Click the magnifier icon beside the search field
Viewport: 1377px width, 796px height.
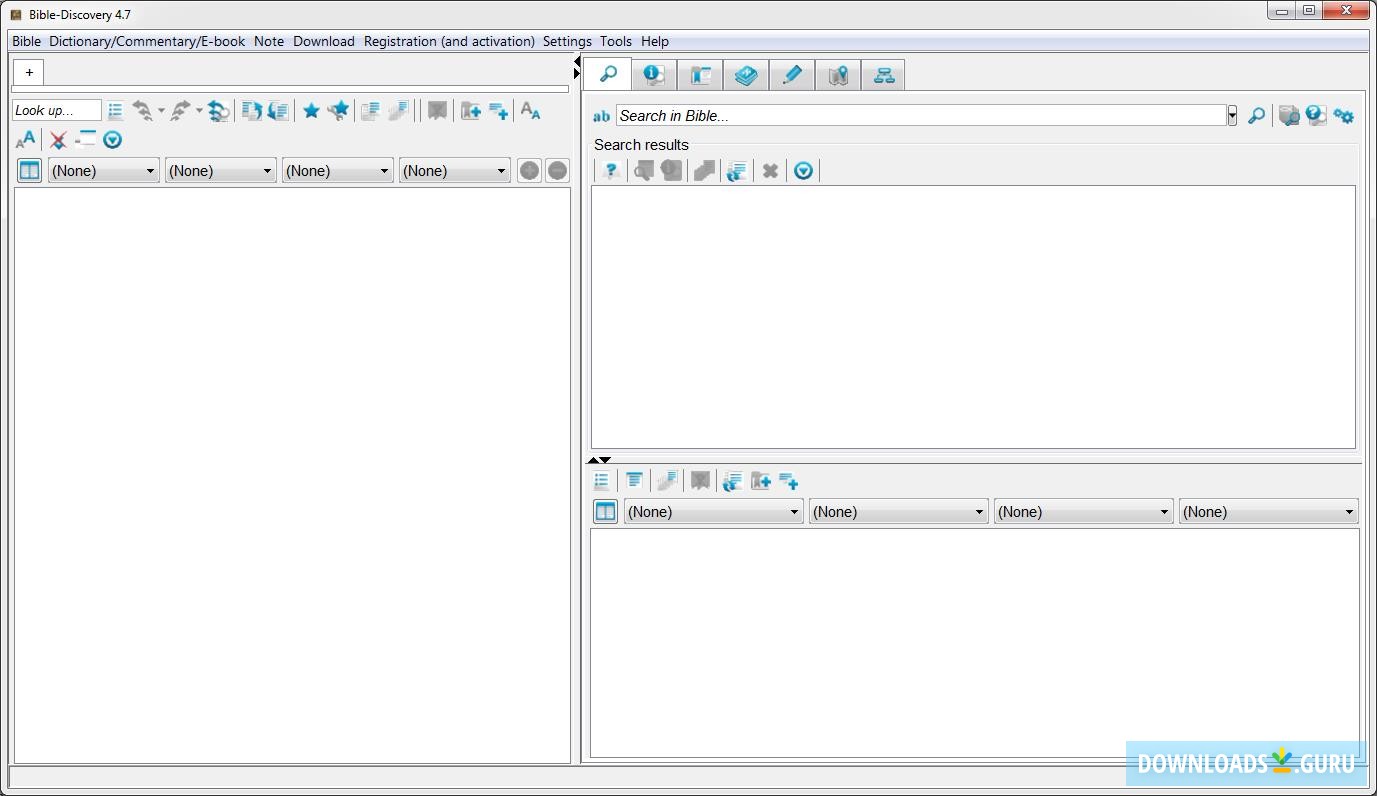click(x=1256, y=116)
